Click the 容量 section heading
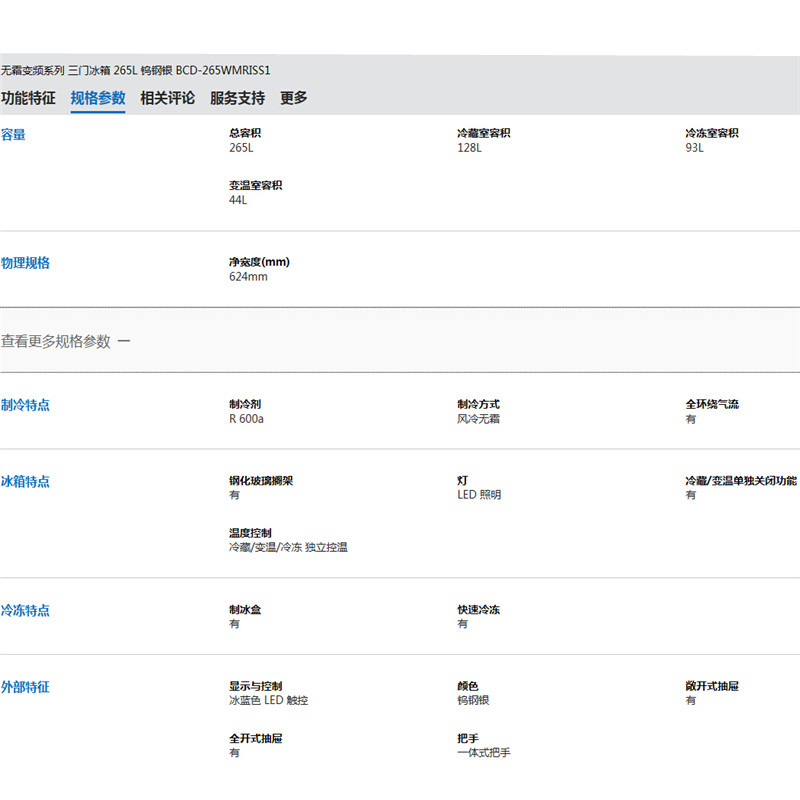This screenshot has width=800, height=800. [14, 135]
